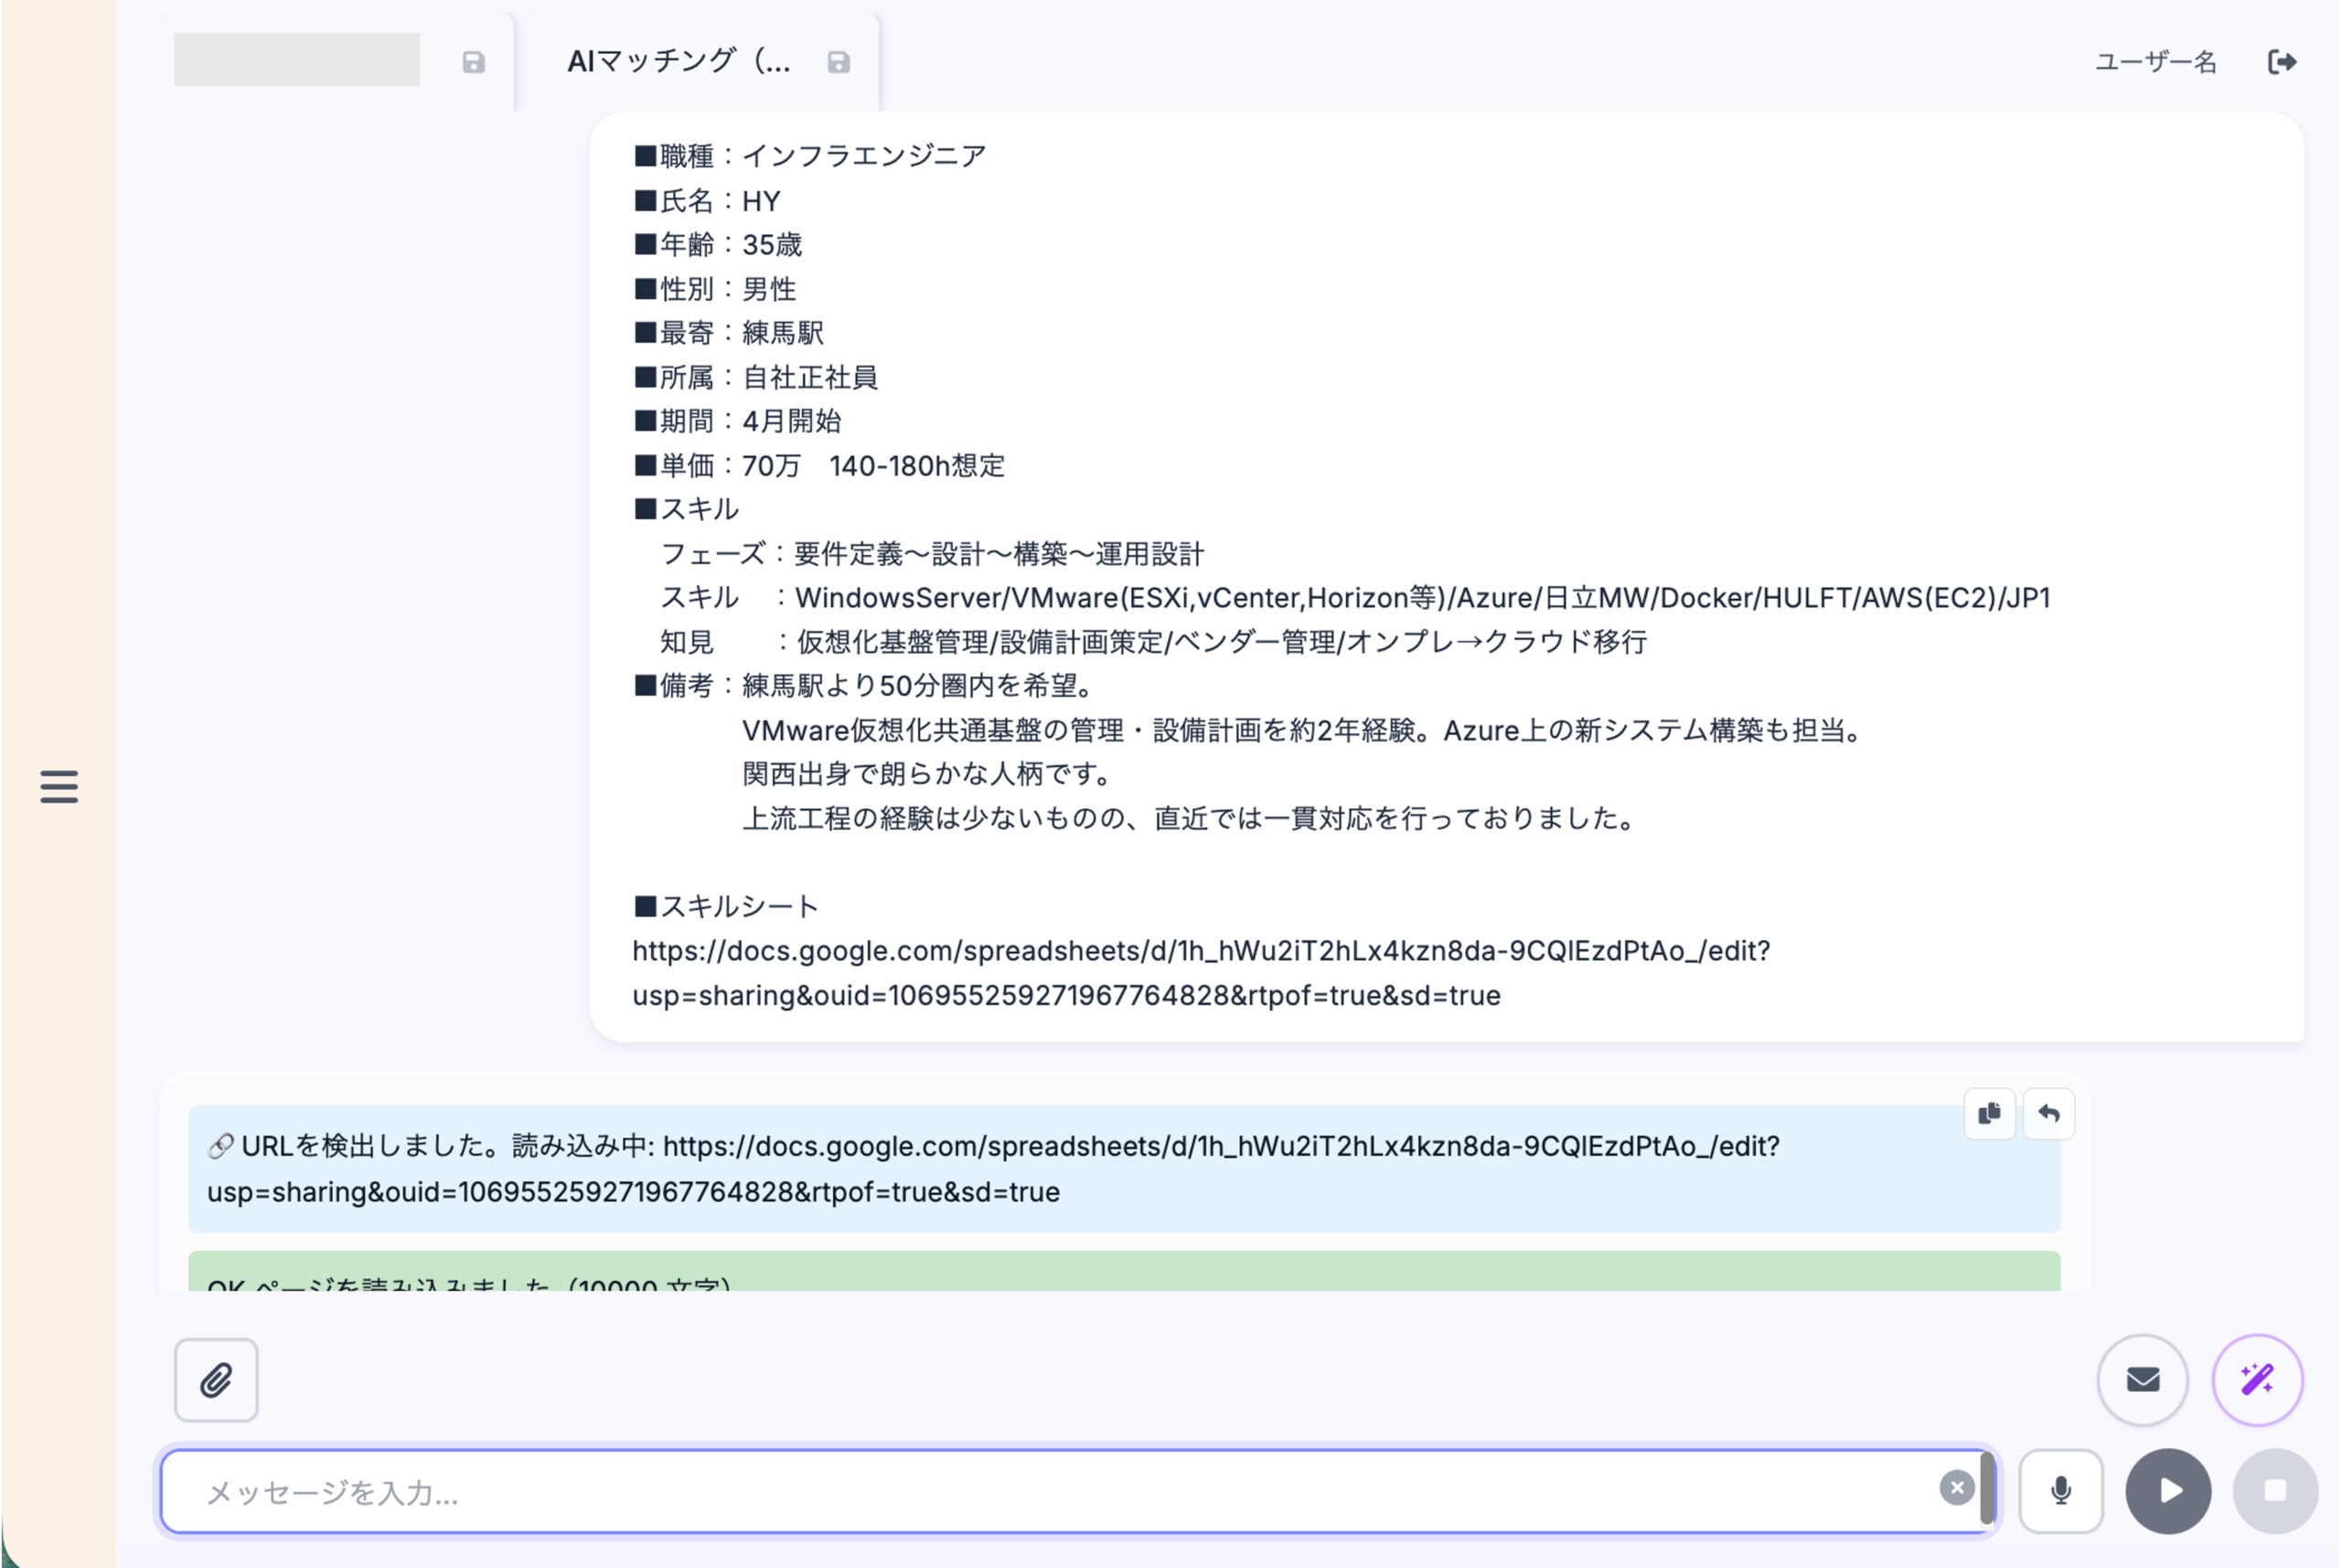This screenshot has width=2341, height=1568.
Task: Switch to the AIマッチング tab
Action: click(678, 62)
